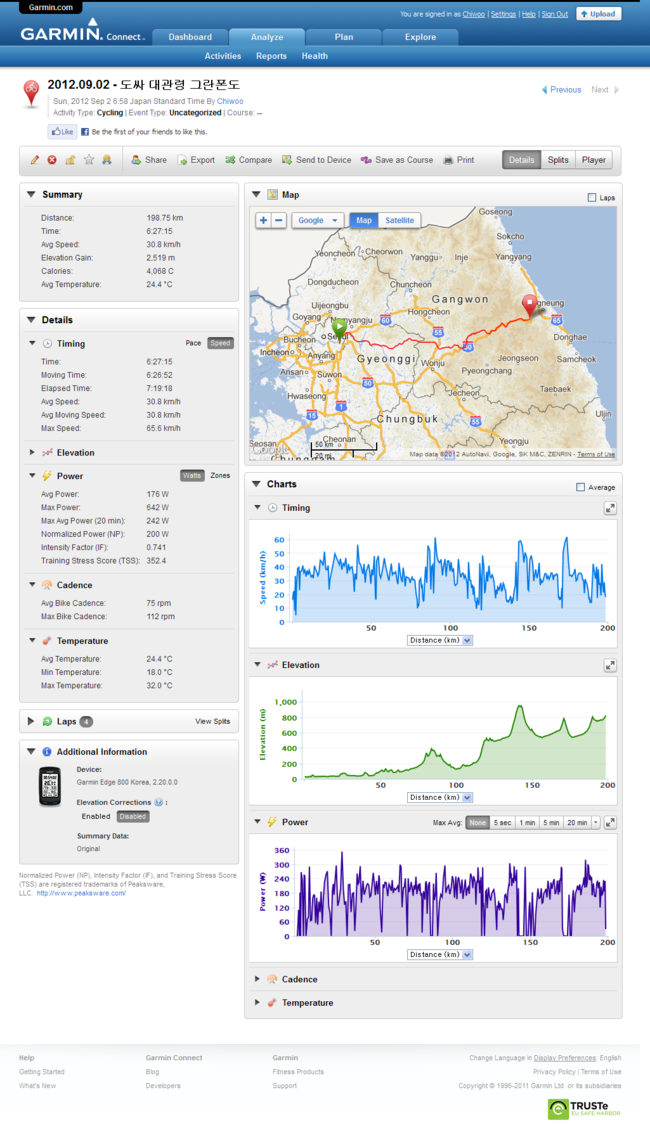Enable elevation corrections
This screenshot has width=650, height=1142.
click(95, 816)
